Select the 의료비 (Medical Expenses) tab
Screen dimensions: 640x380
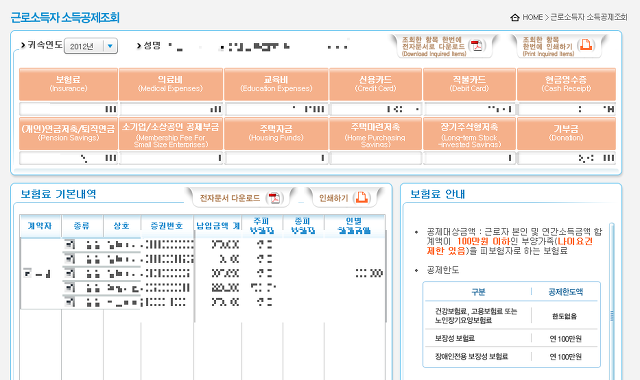point(171,84)
